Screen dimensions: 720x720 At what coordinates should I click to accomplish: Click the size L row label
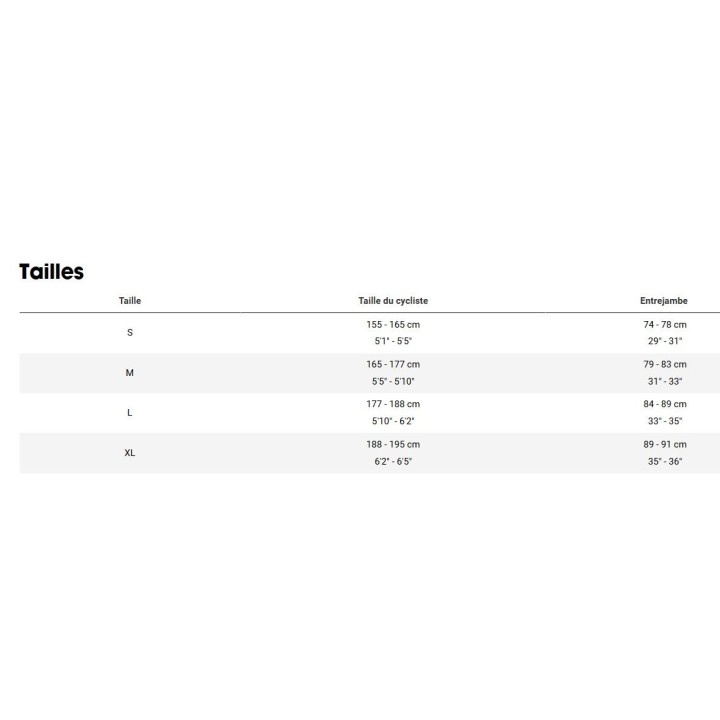click(130, 413)
